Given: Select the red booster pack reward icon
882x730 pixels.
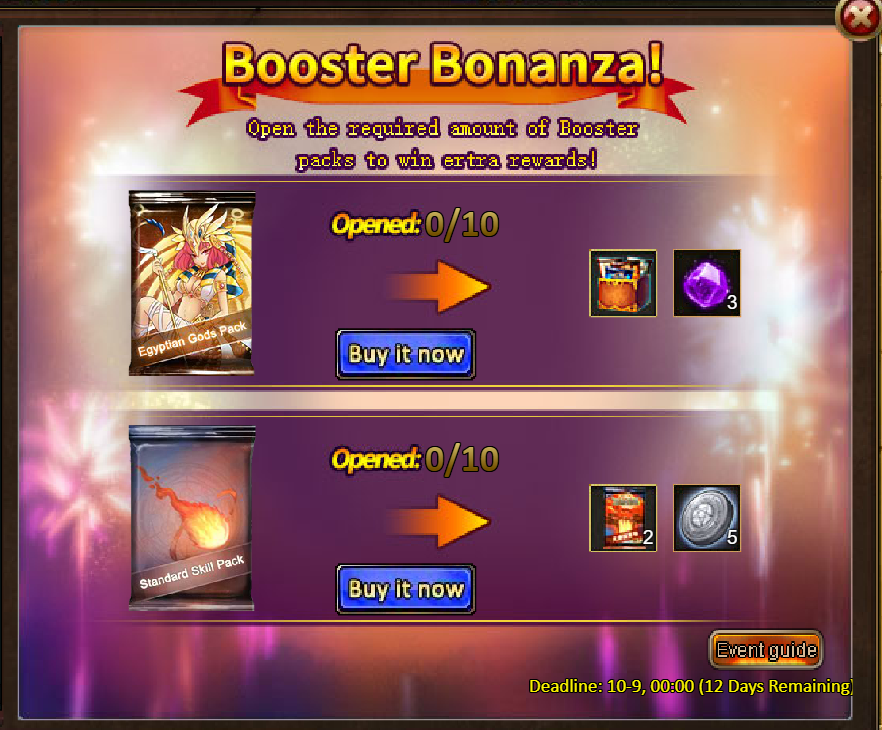Looking at the screenshot, I should tap(623, 518).
